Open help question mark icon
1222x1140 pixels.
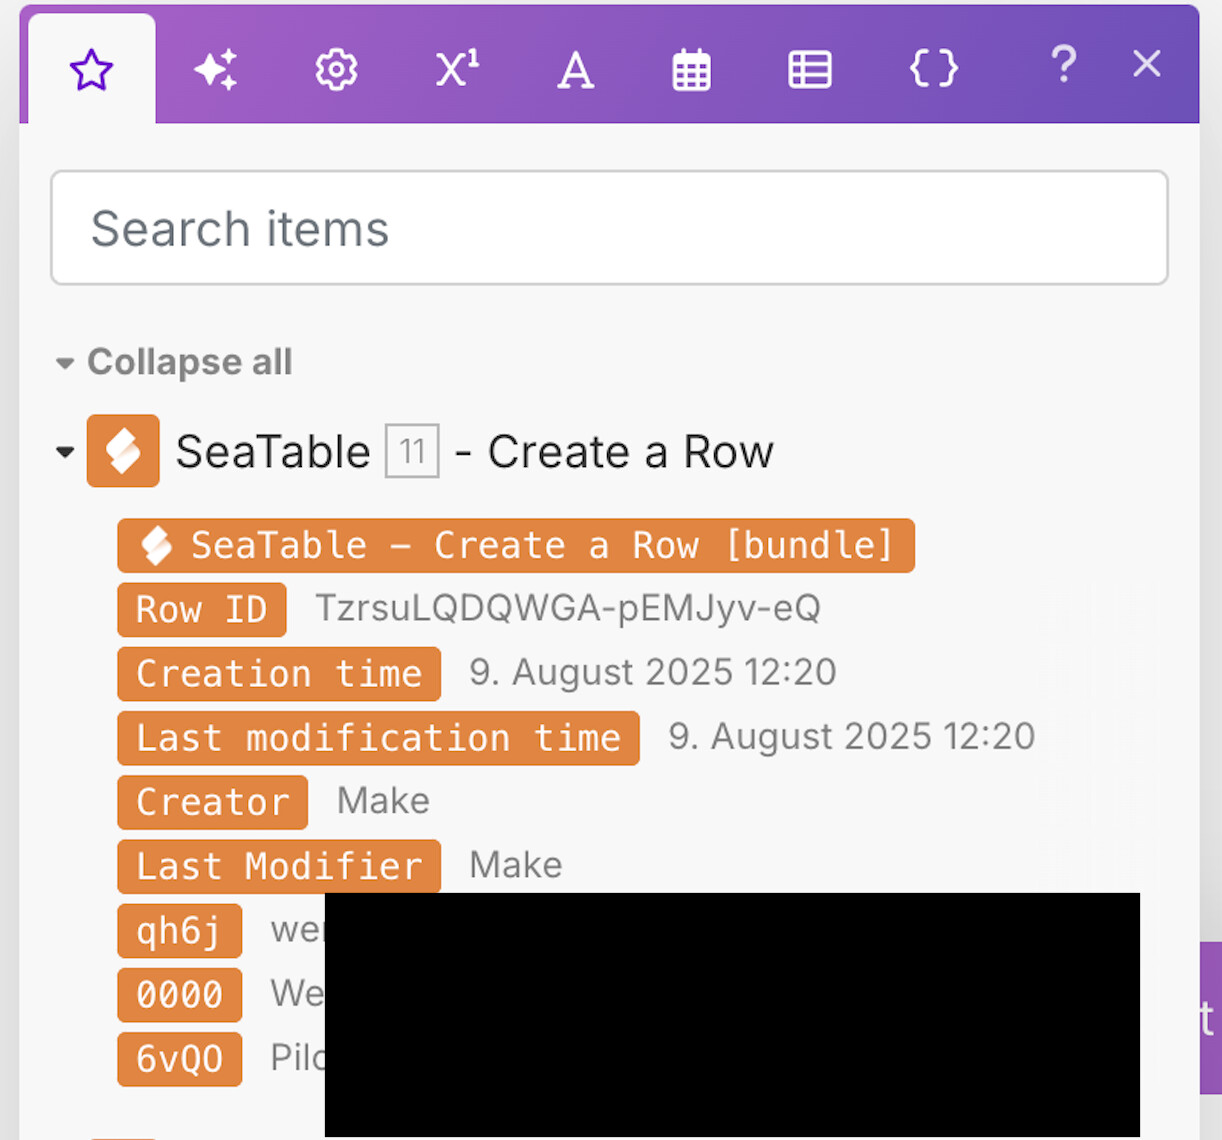tap(1063, 66)
